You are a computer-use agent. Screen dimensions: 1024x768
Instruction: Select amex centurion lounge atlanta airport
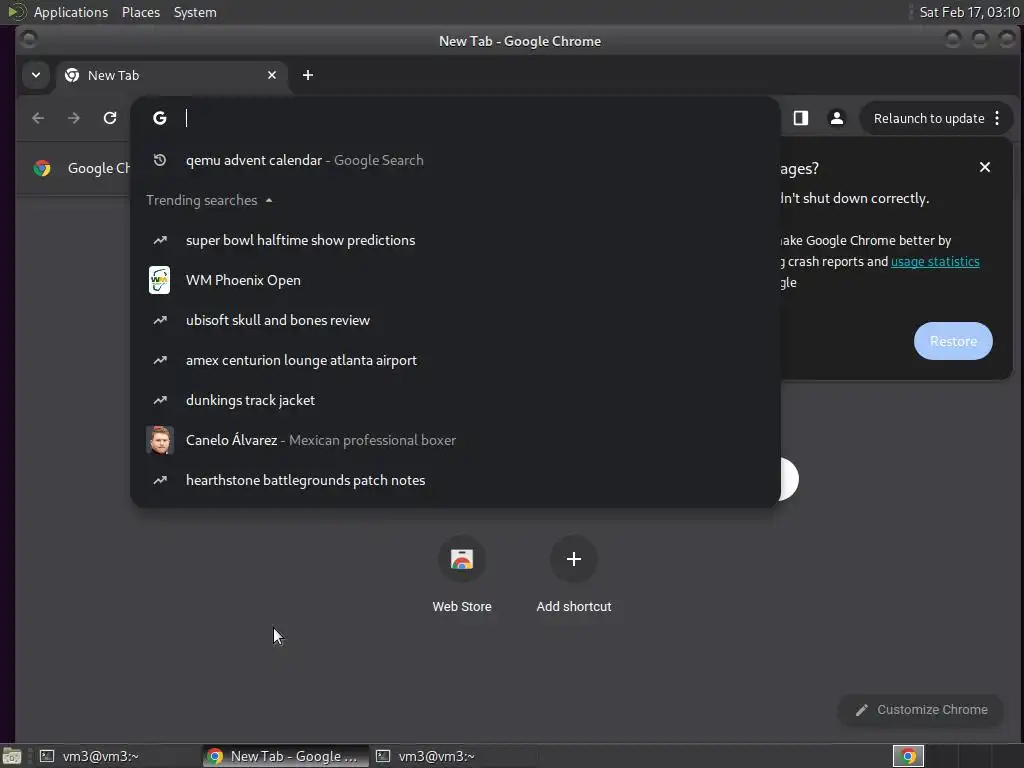click(455, 360)
